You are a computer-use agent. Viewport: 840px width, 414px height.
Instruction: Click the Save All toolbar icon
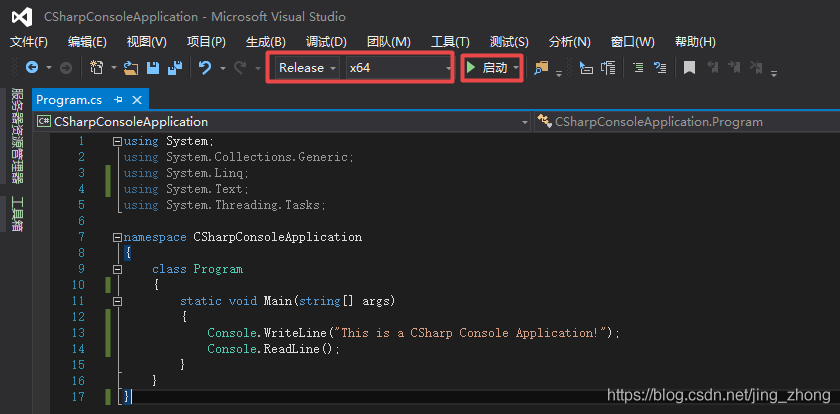pyautogui.click(x=175, y=68)
